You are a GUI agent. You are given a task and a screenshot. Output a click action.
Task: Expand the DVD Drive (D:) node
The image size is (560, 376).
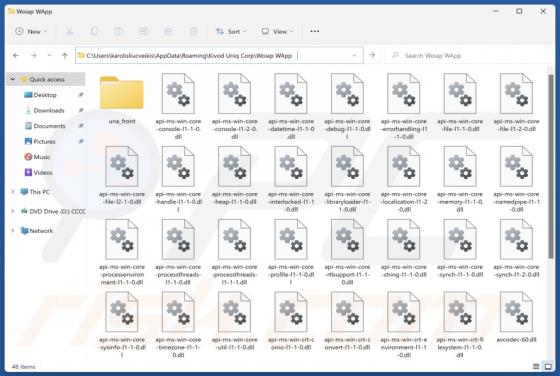(x=13, y=211)
